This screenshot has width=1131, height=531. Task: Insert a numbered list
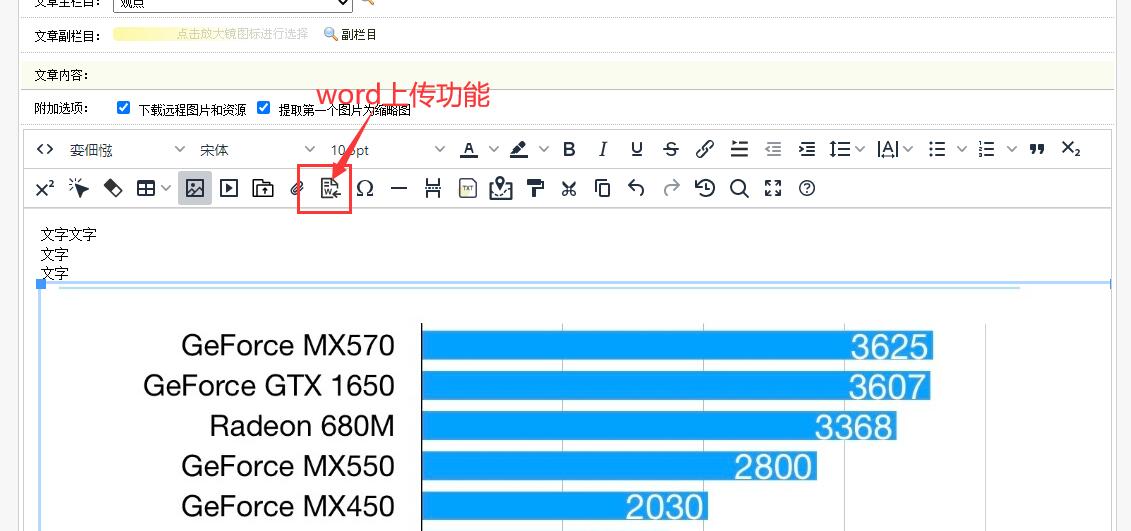tap(986, 149)
